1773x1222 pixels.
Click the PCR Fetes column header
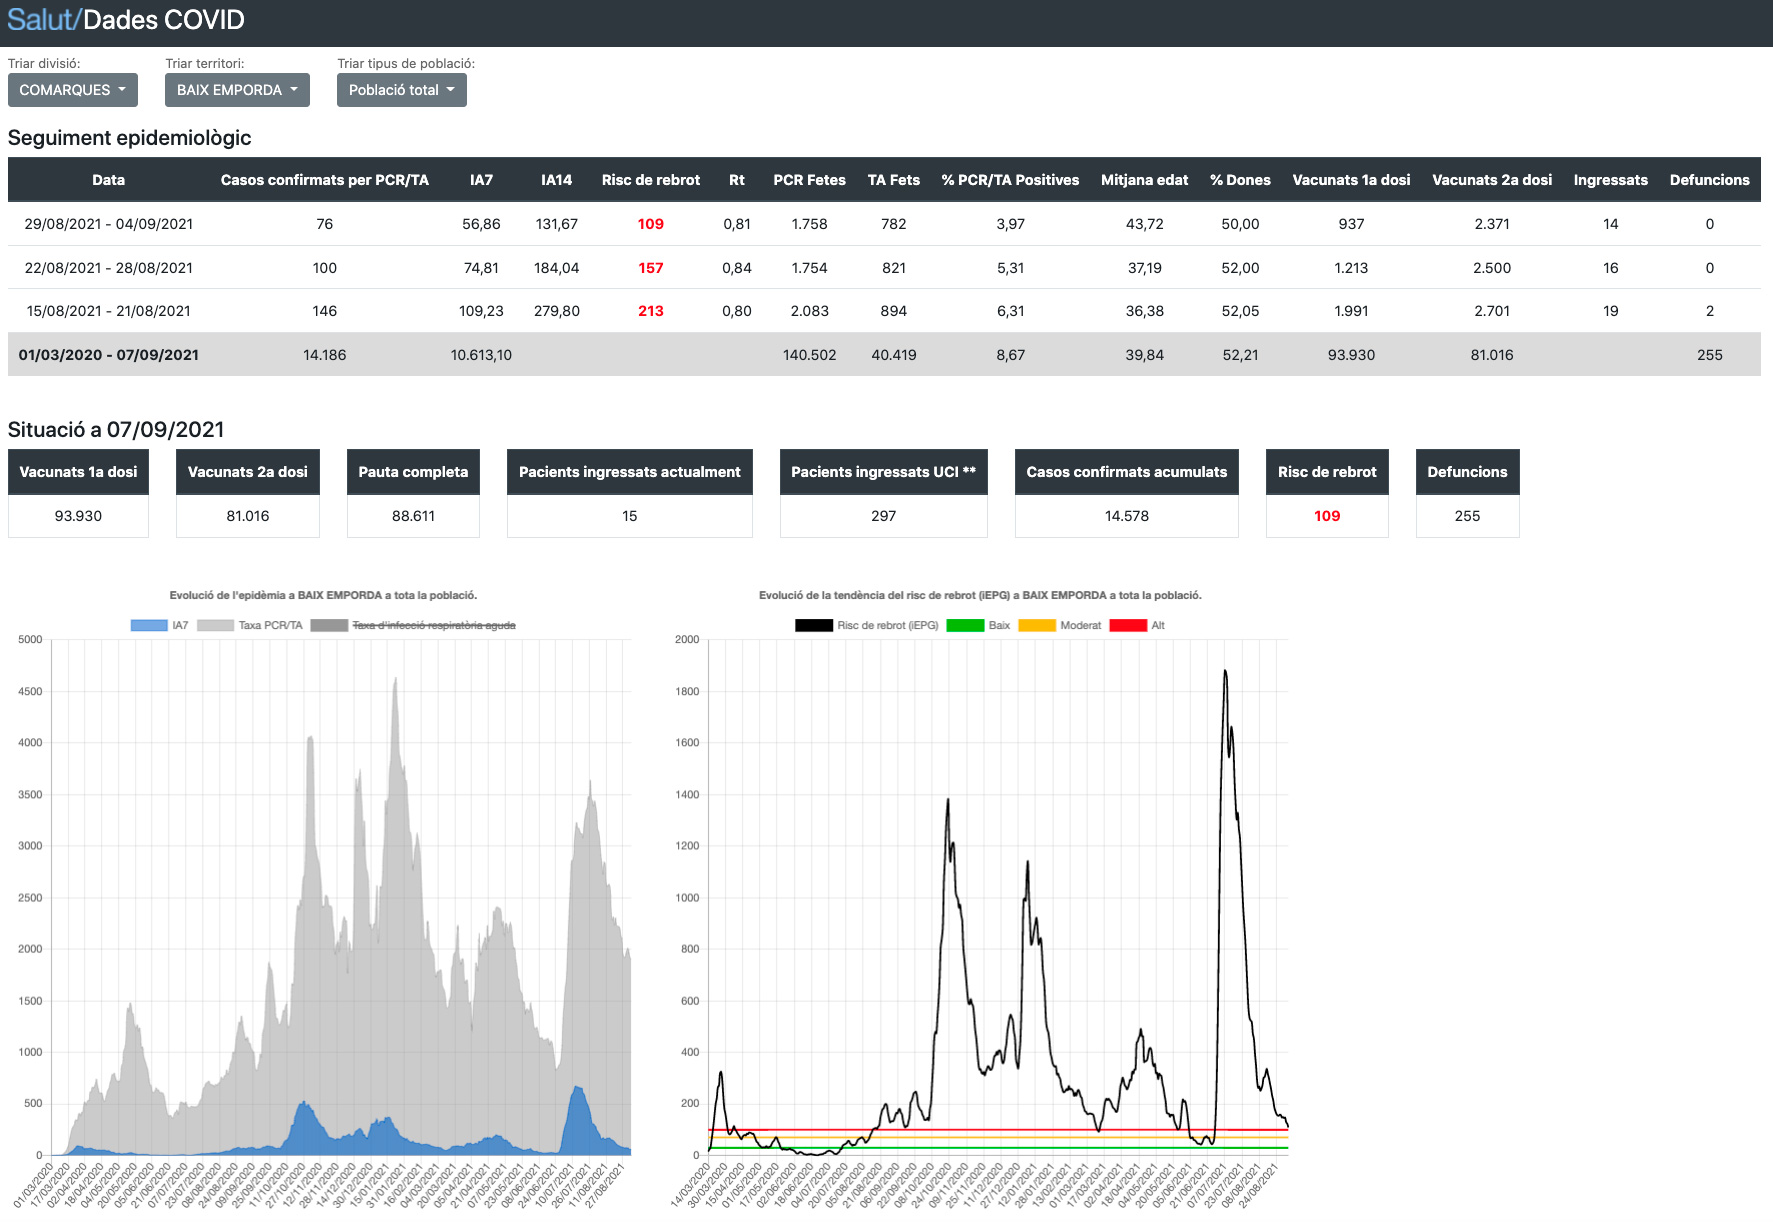(810, 180)
